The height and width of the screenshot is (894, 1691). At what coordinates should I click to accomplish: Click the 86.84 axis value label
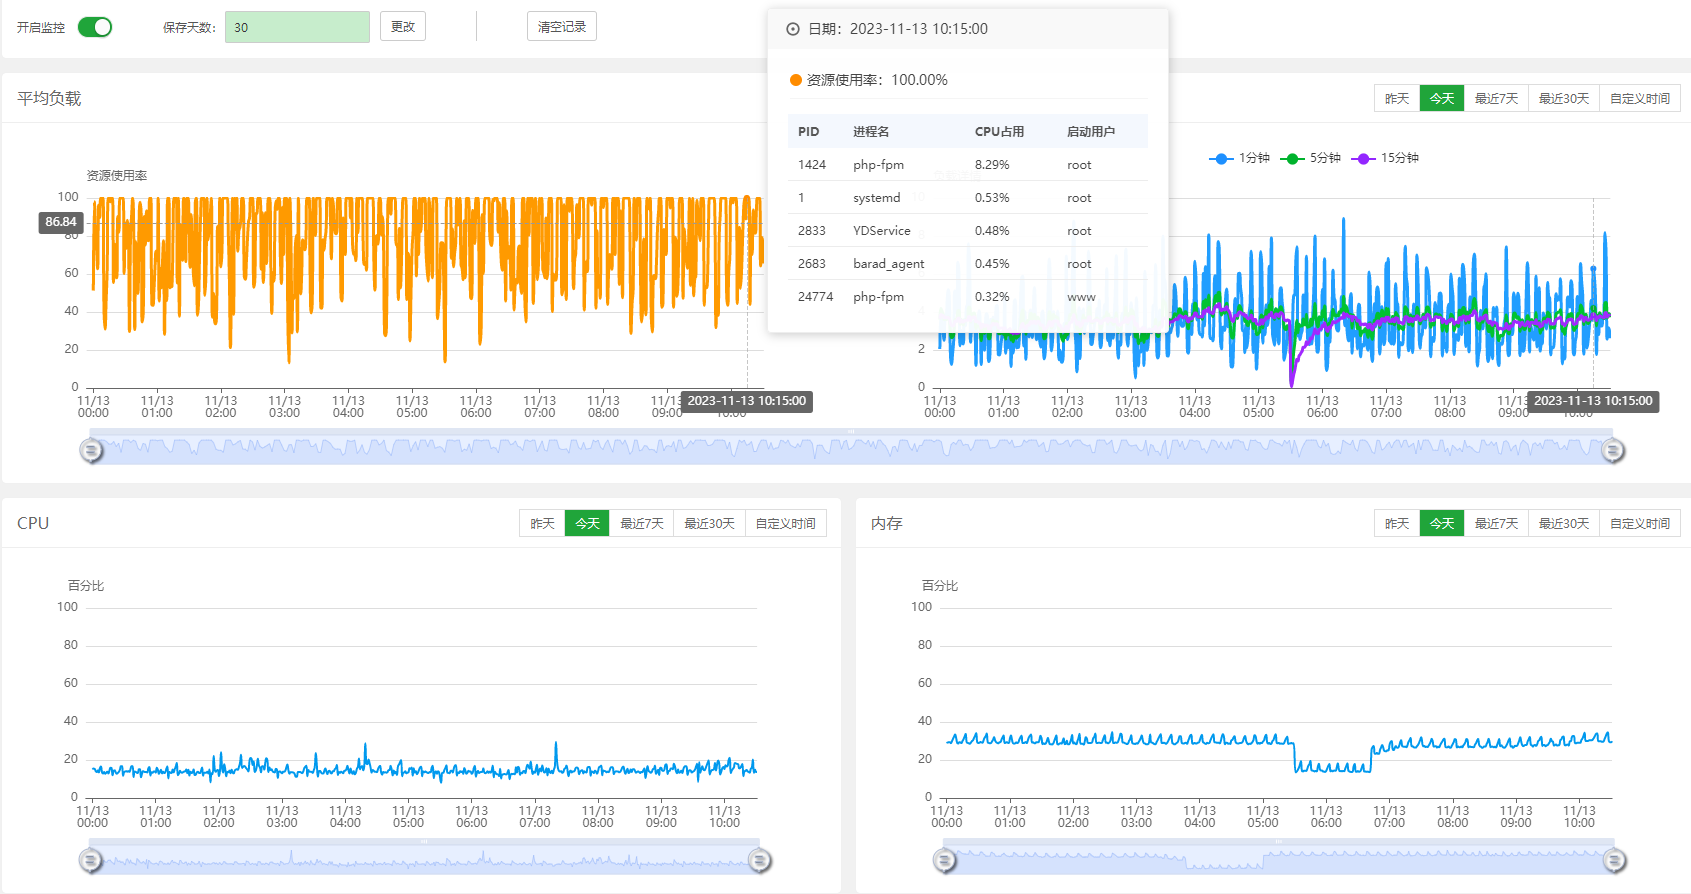(61, 222)
